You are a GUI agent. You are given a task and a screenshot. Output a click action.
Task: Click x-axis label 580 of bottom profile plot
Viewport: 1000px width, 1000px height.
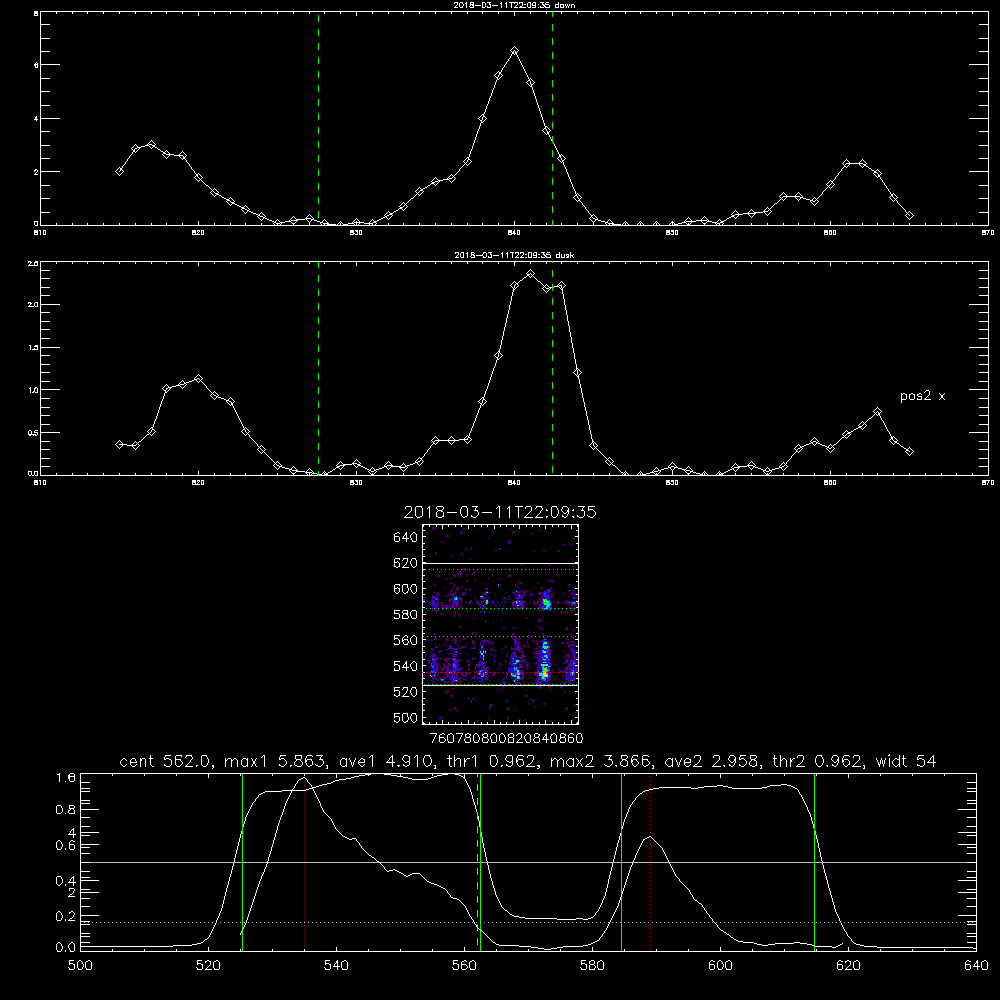pos(592,966)
